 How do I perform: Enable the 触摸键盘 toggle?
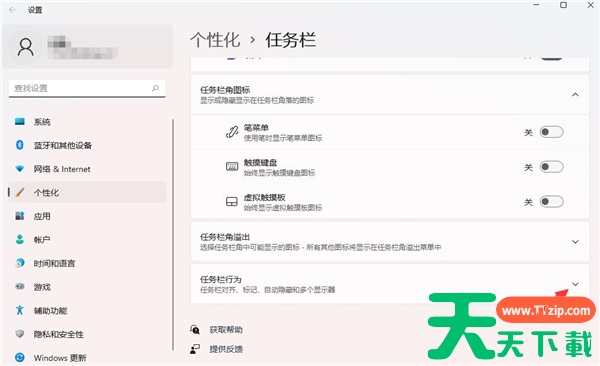point(551,167)
